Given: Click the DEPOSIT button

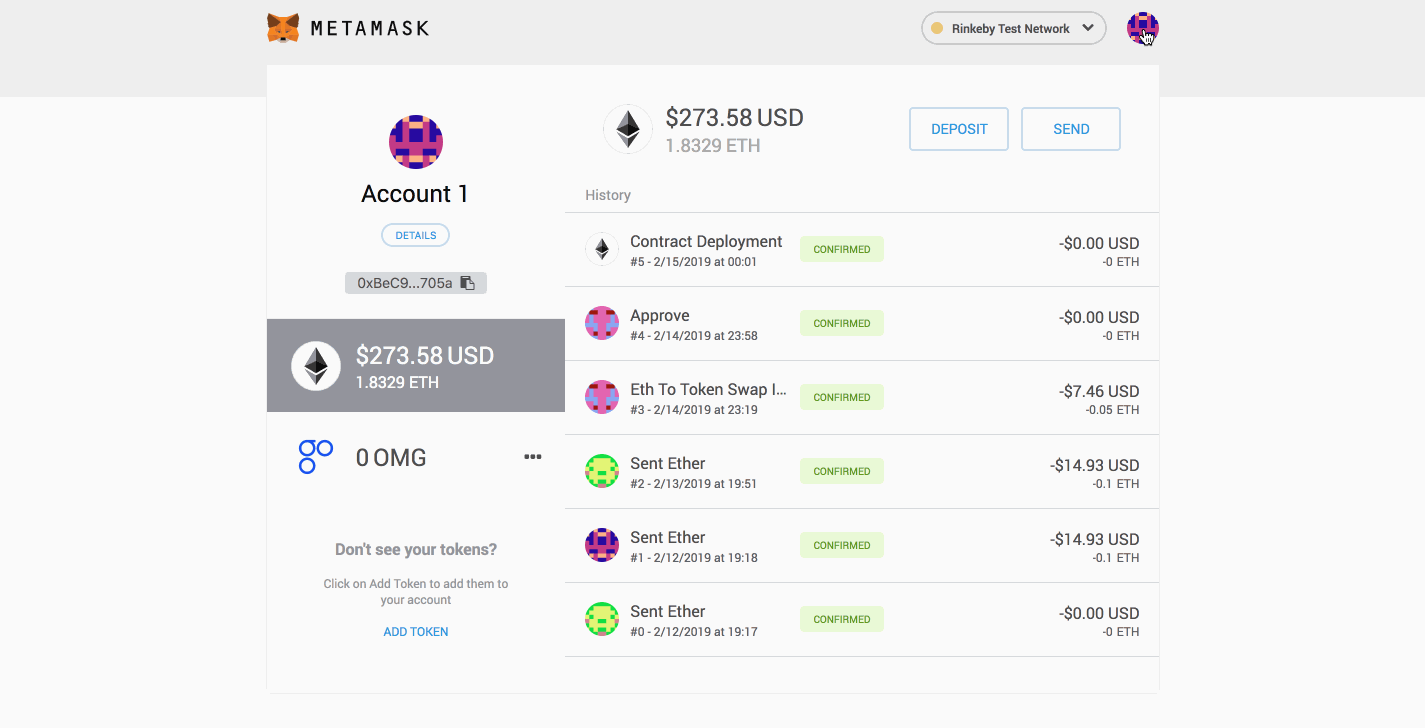Looking at the screenshot, I should point(959,129).
